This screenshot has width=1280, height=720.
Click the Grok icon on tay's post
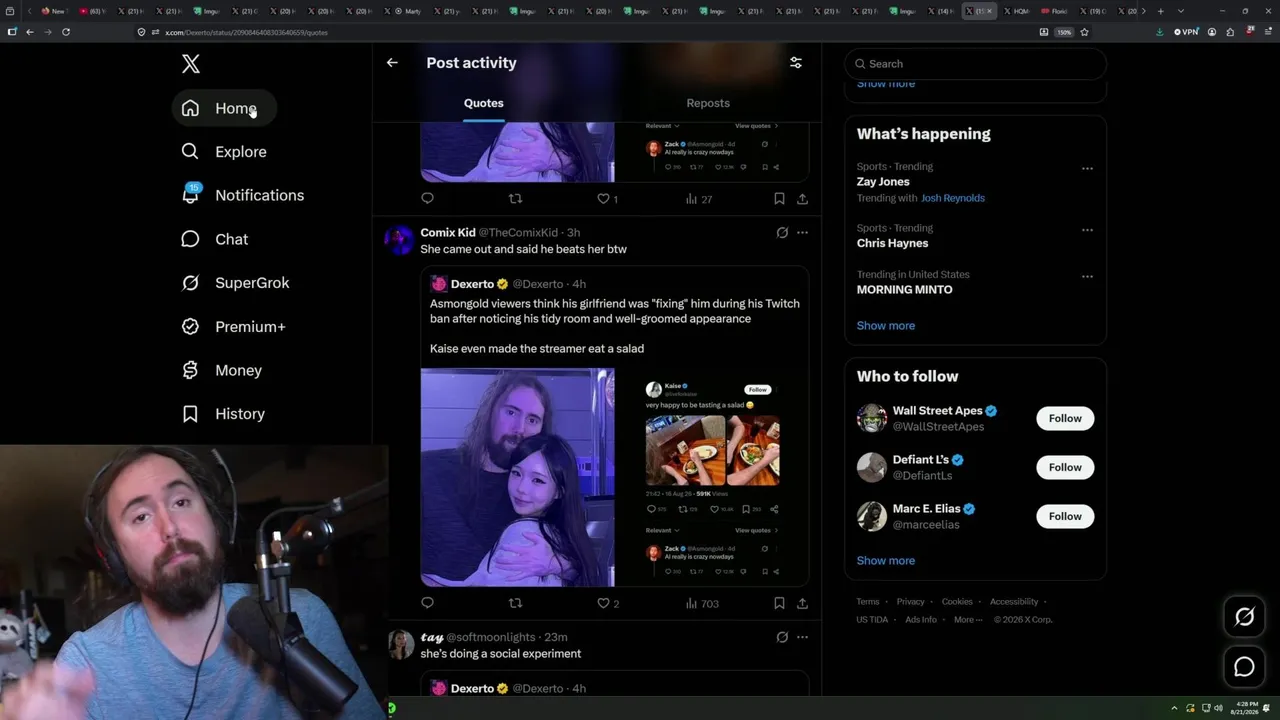click(782, 637)
